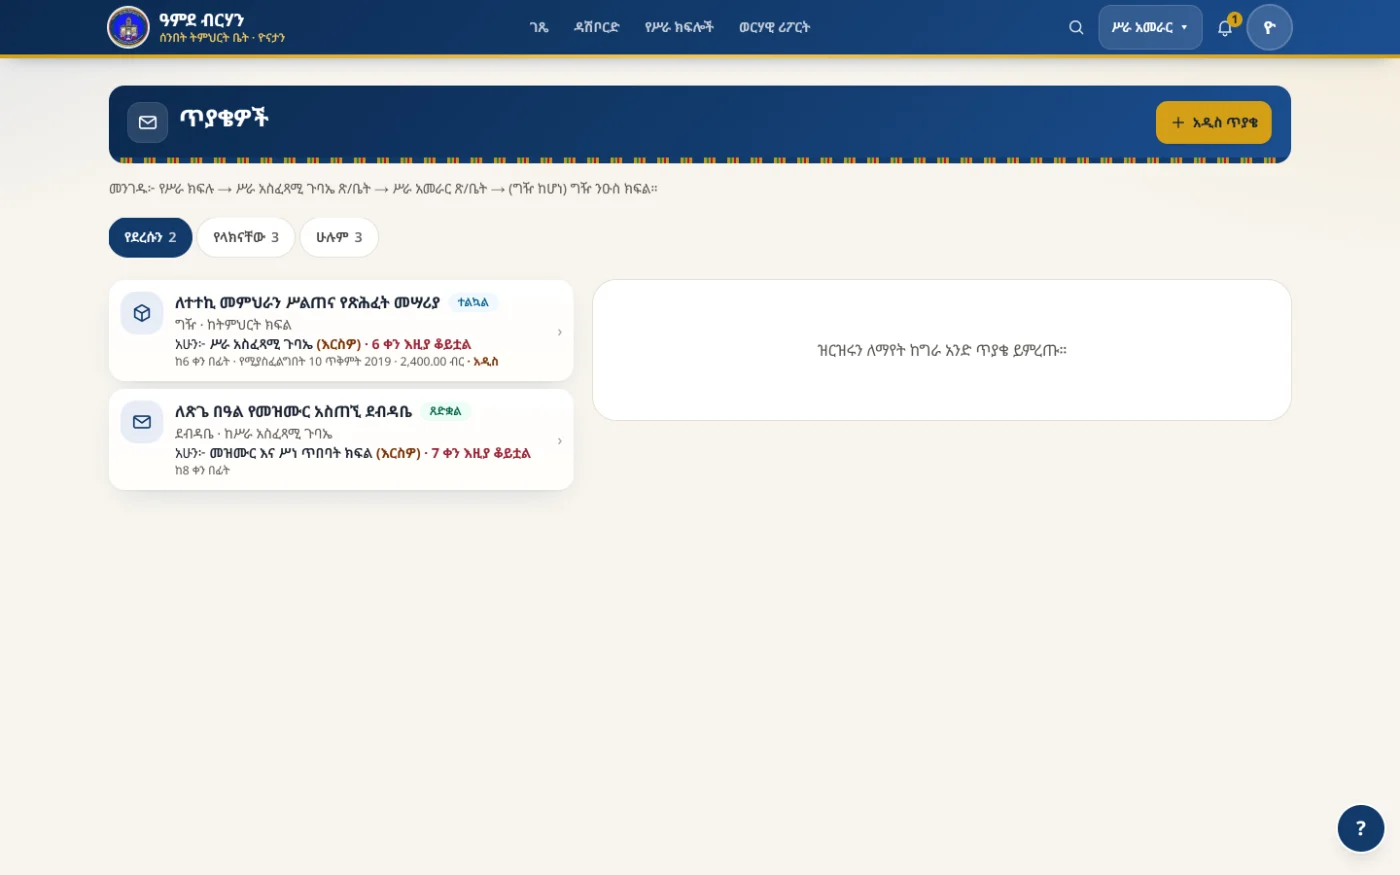Open the ዳሽቦርድ menu item
This screenshot has width=1400, height=875.
point(596,27)
